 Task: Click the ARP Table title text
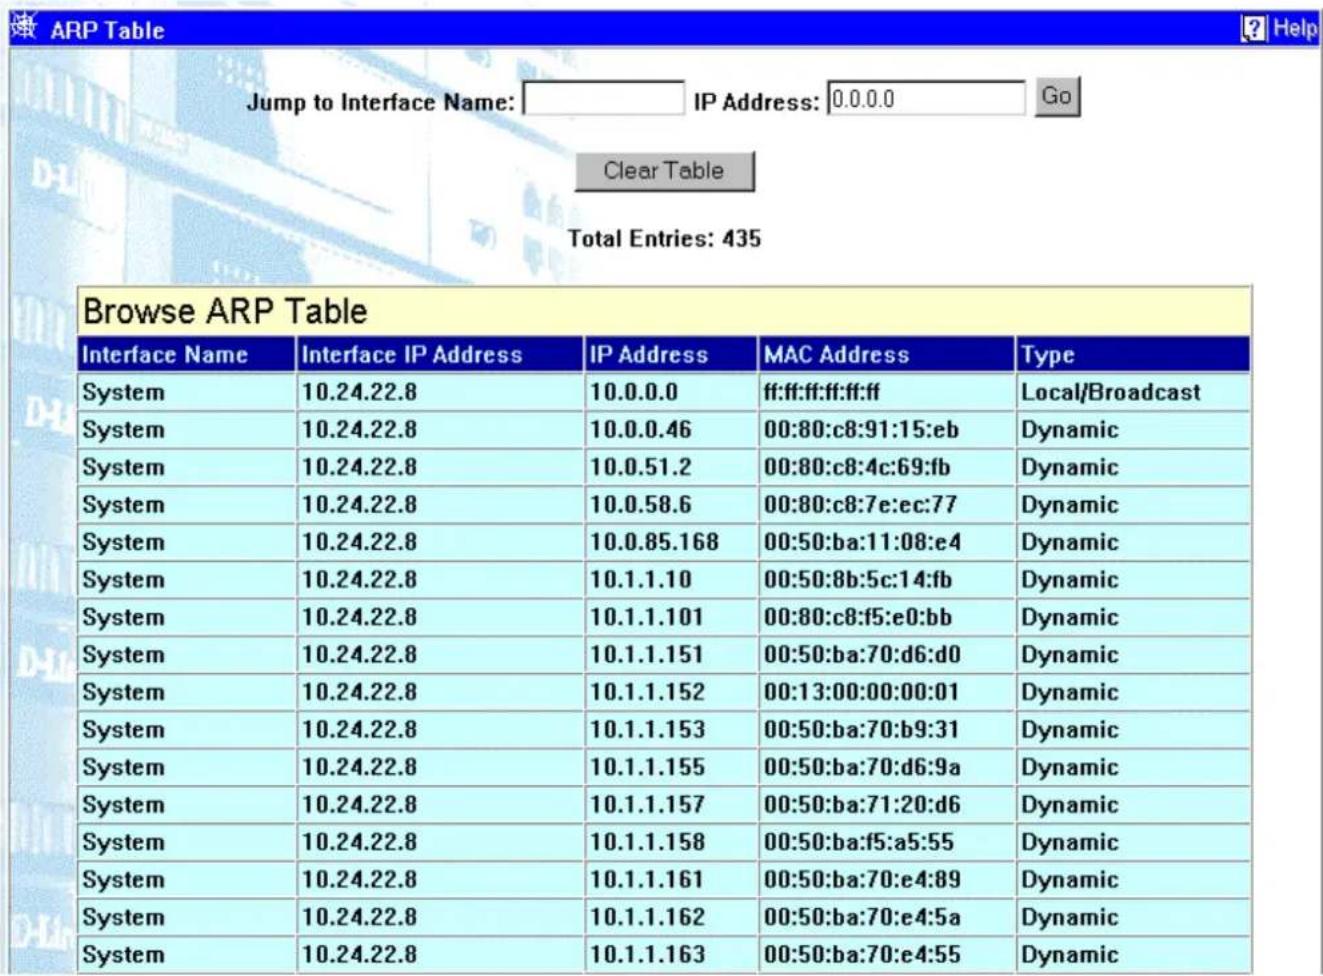[x=107, y=30]
